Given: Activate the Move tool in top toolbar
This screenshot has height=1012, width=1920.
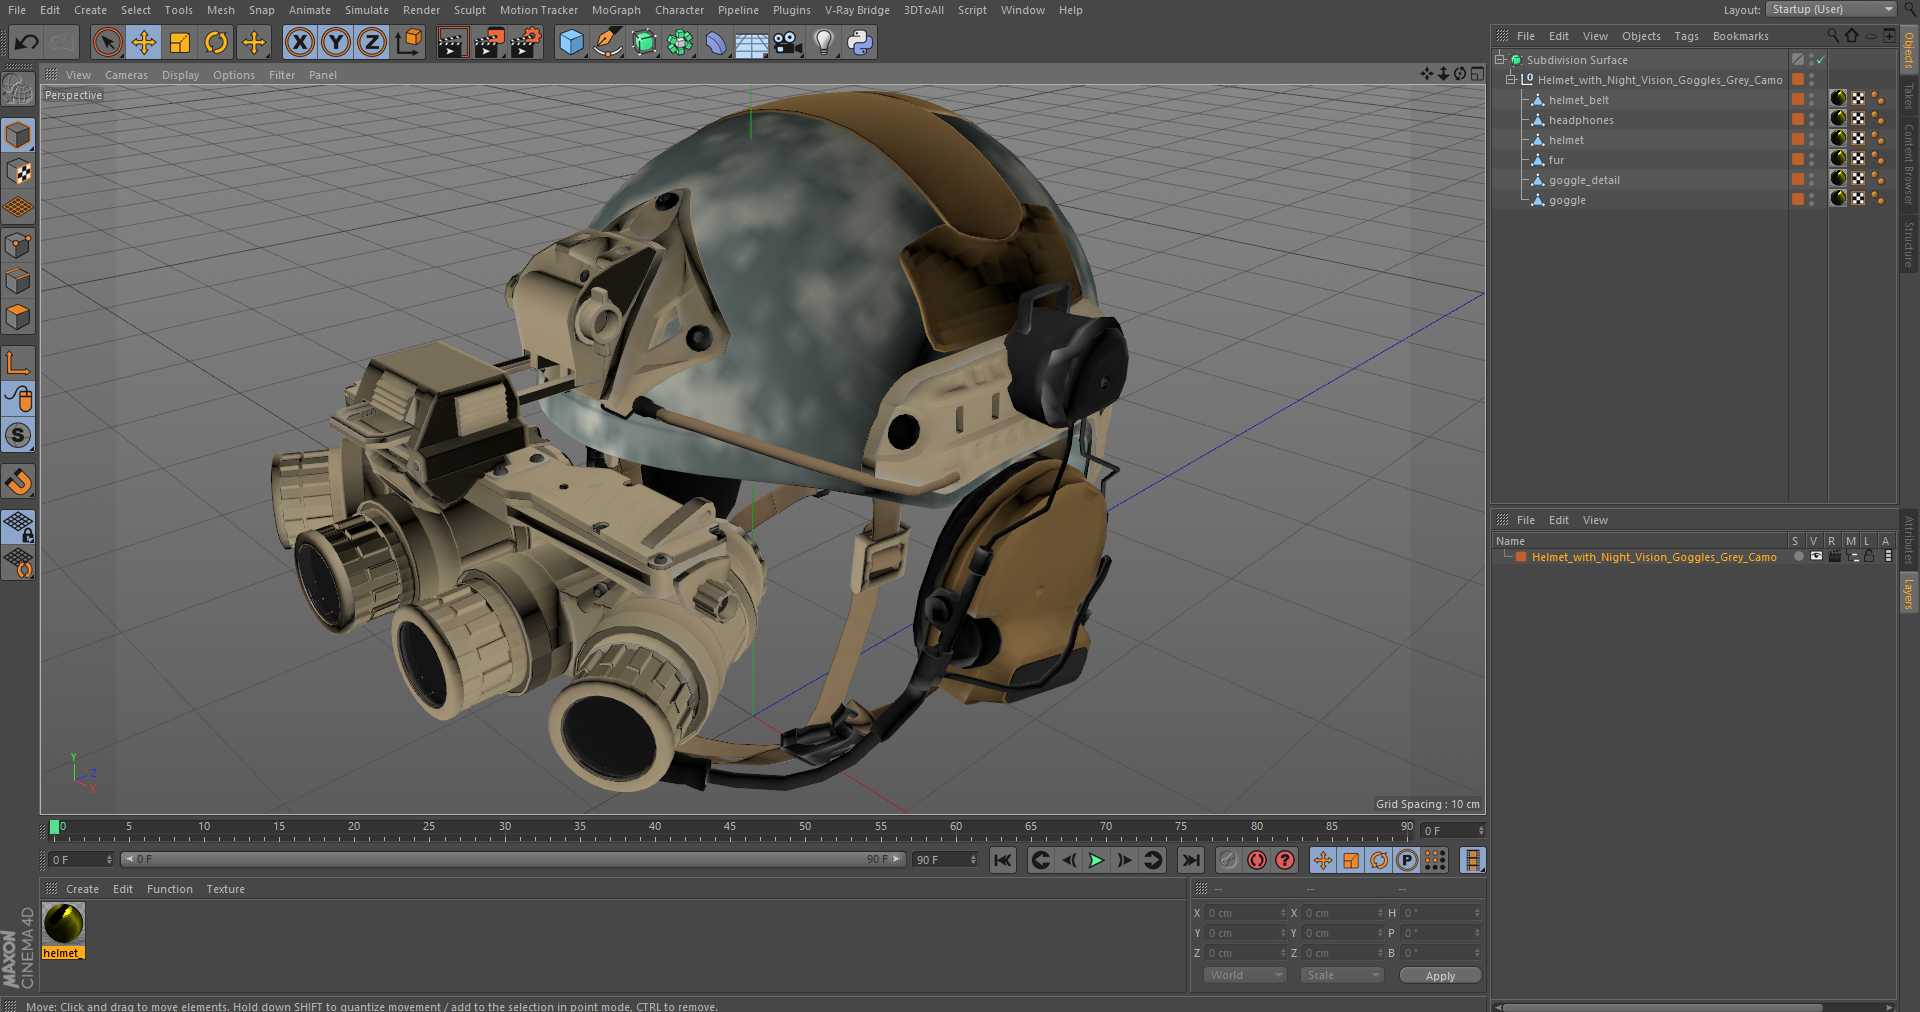Looking at the screenshot, I should coord(144,42).
